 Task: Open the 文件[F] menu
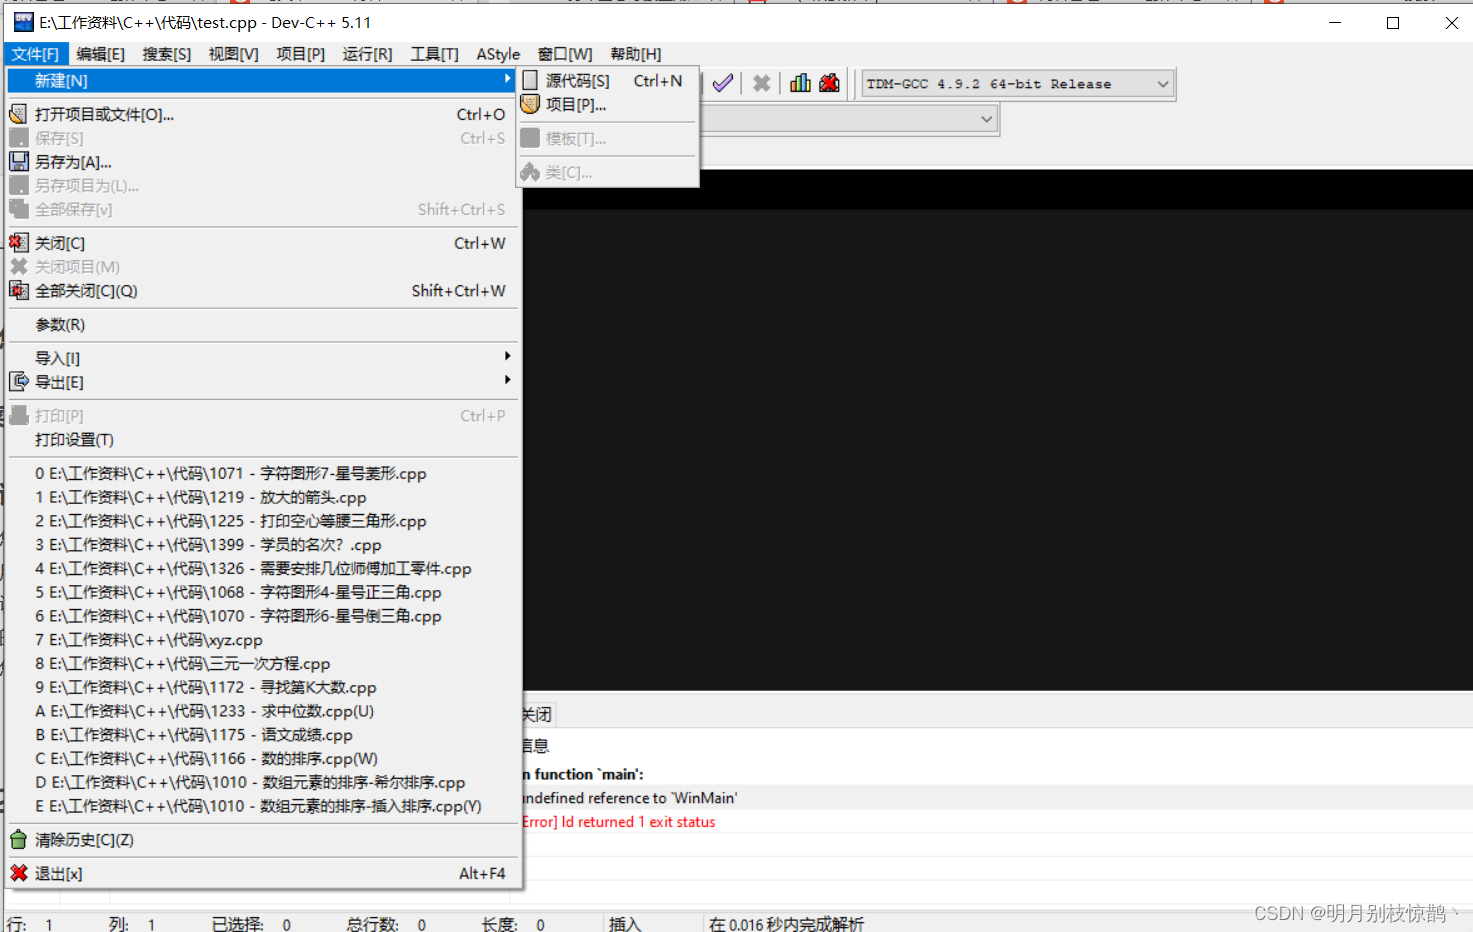35,54
